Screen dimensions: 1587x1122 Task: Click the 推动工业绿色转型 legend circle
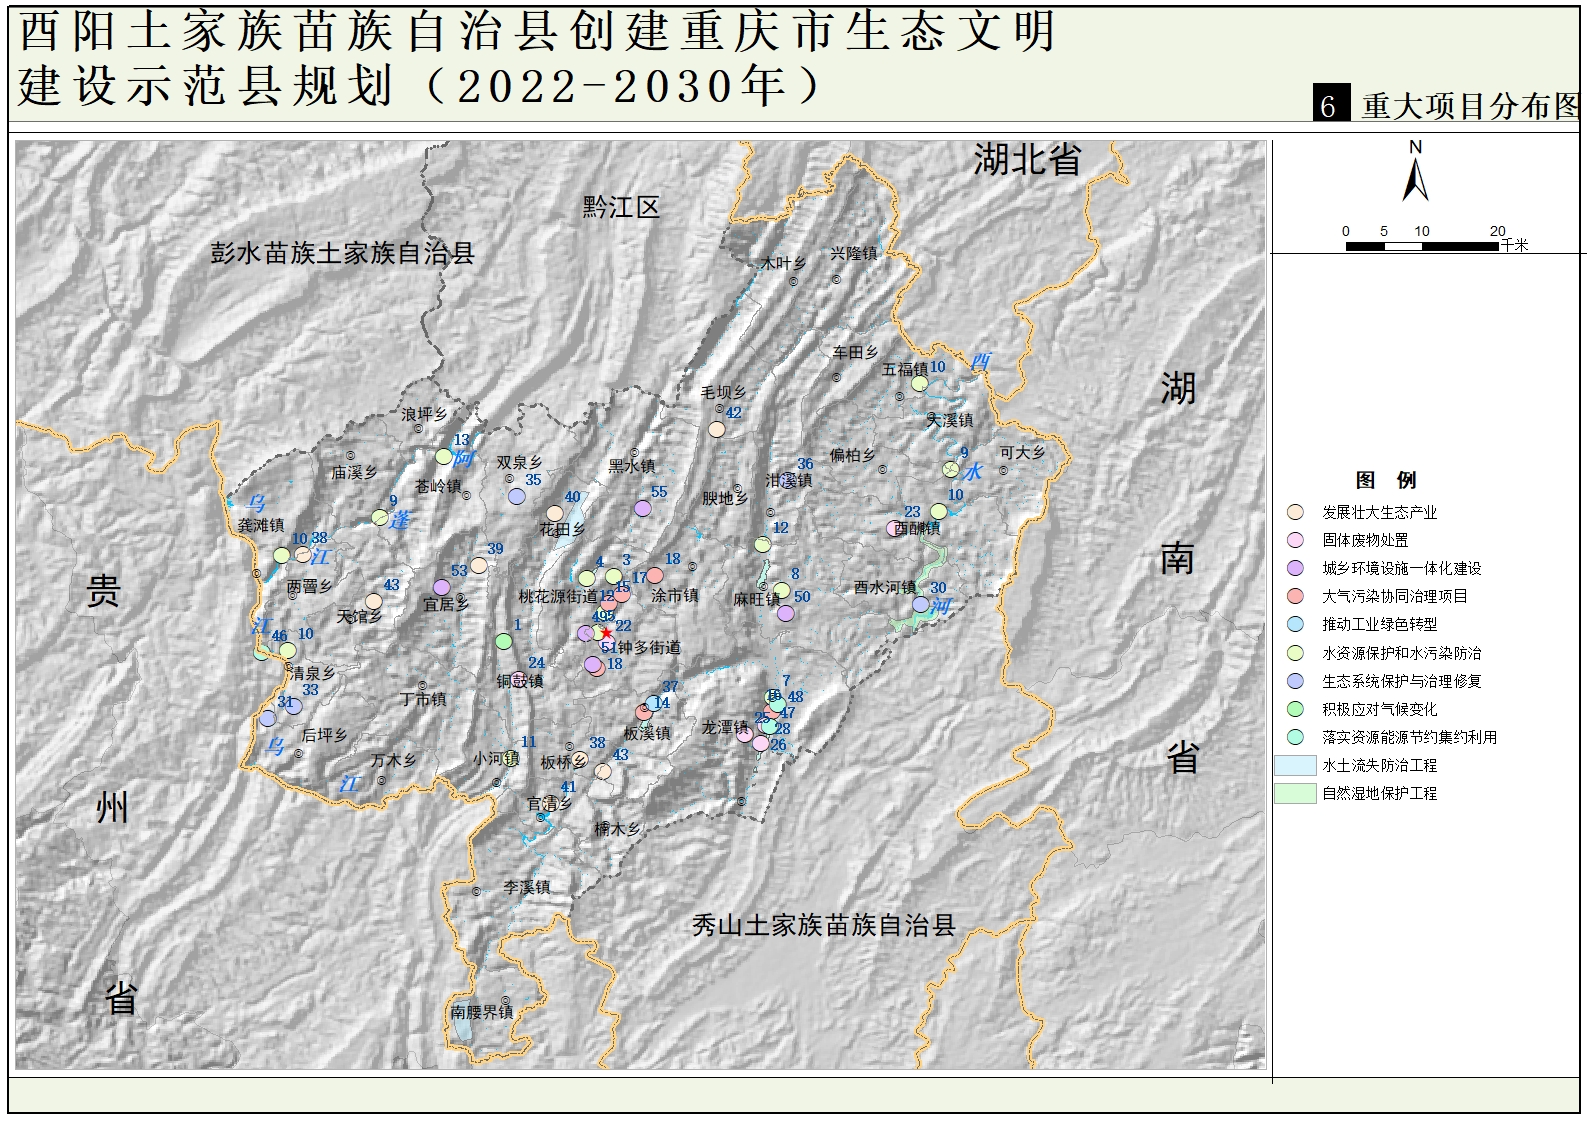[x=1296, y=624]
